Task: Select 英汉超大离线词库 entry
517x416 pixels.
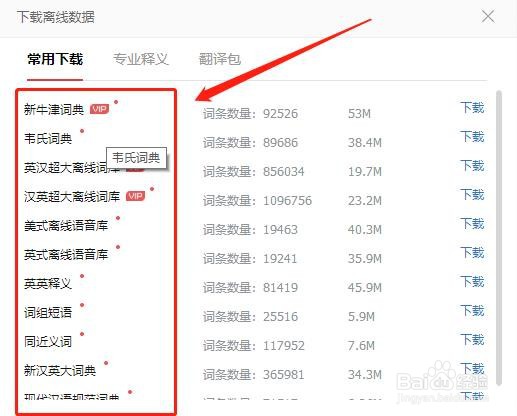Action: pos(72,167)
